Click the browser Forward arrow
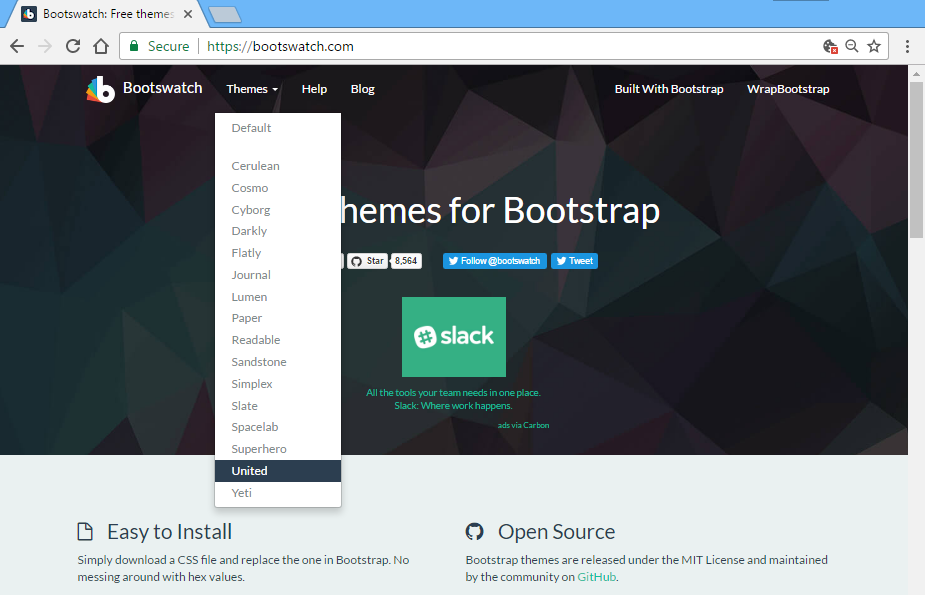 (x=45, y=46)
